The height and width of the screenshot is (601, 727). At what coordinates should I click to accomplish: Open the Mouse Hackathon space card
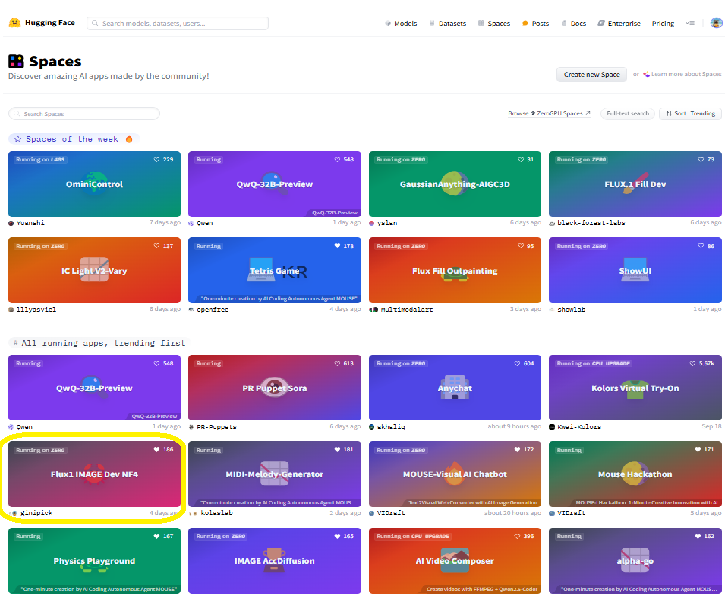(x=635, y=474)
